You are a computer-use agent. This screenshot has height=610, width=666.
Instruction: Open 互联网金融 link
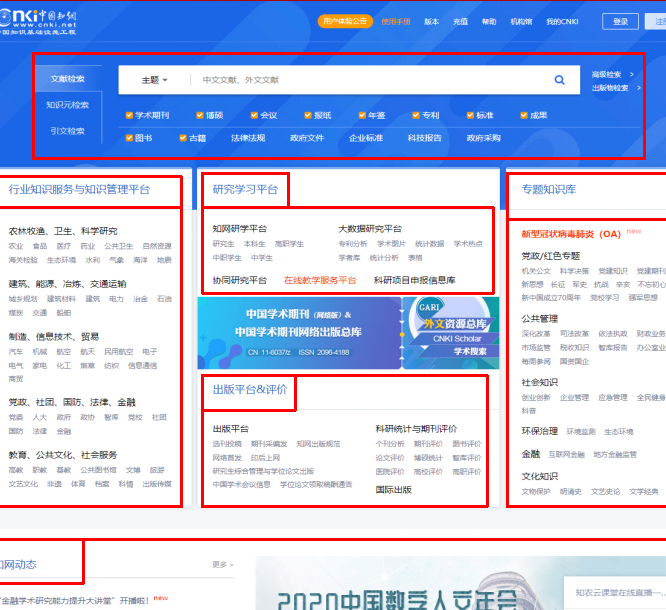567,454
